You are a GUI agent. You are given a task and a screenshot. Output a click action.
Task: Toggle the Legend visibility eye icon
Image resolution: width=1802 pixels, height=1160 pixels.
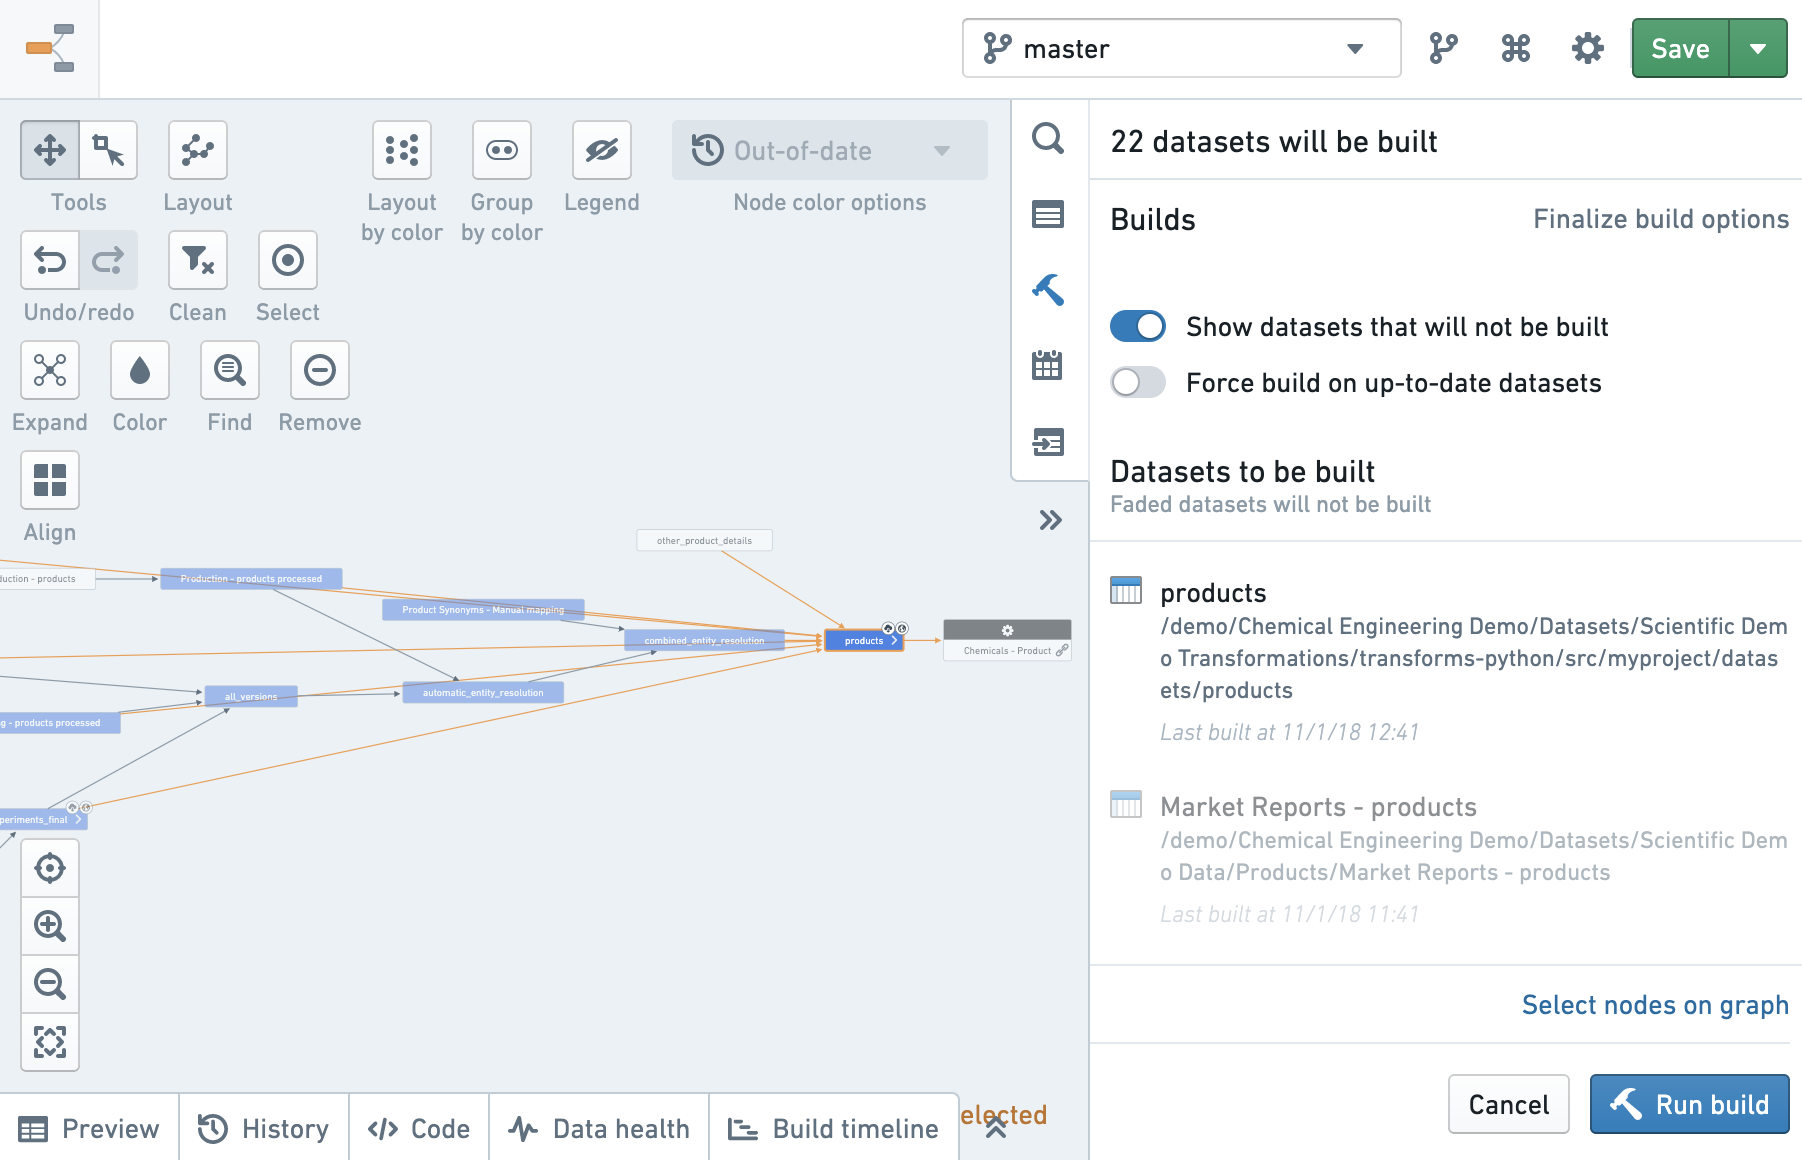tap(602, 150)
